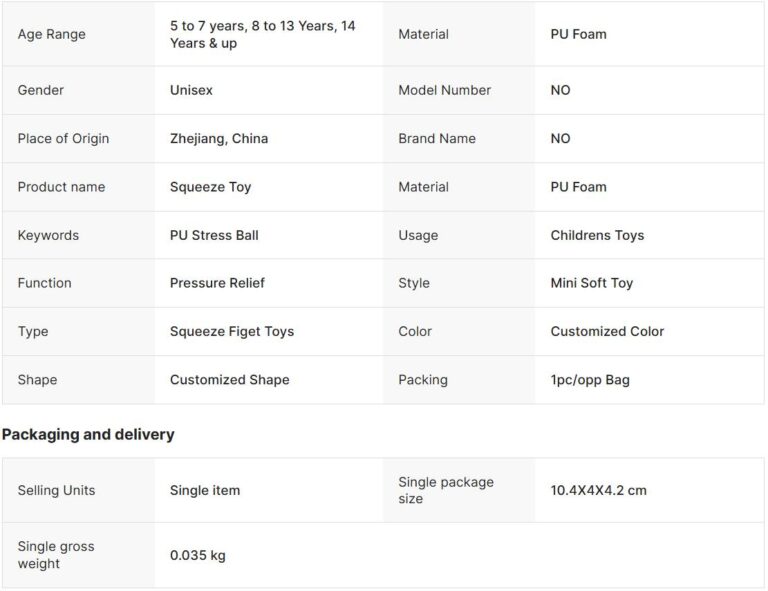Click the Single gross weight label

pos(54,555)
